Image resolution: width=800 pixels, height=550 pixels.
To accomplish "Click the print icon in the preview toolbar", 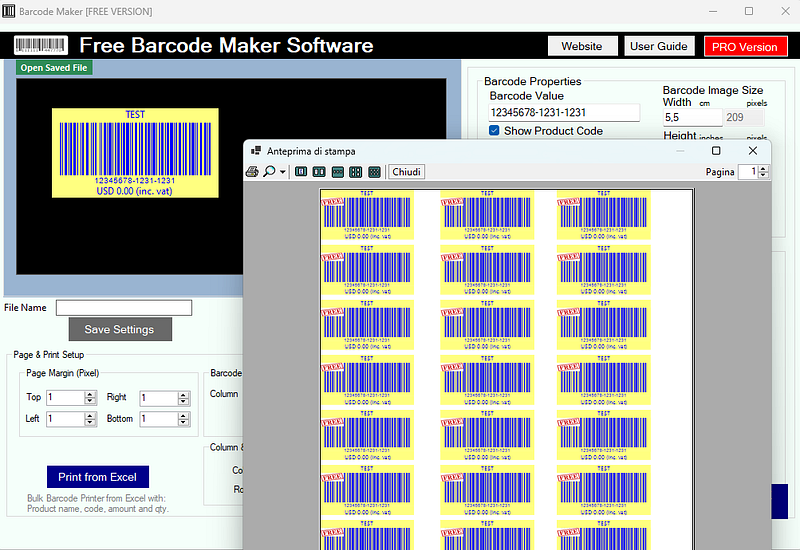I will pyautogui.click(x=252, y=172).
